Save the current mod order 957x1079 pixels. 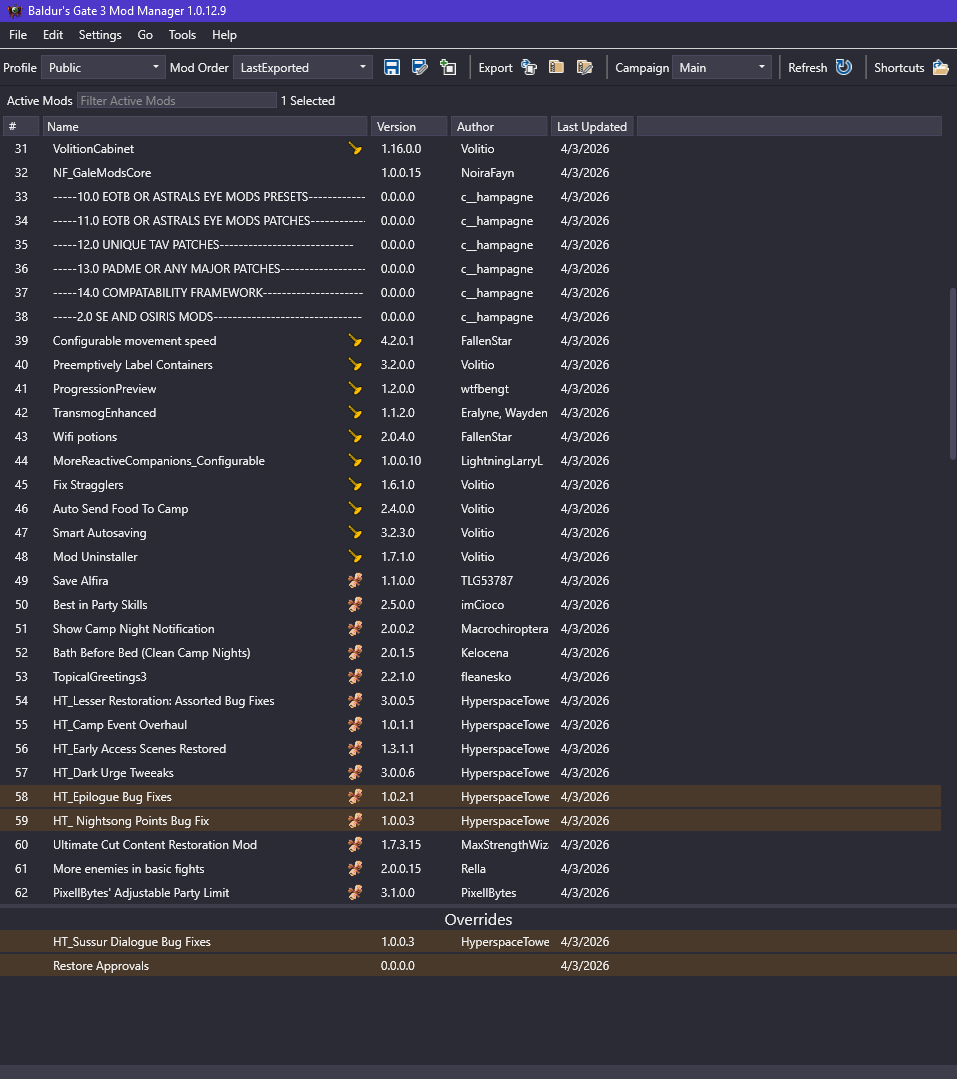(391, 67)
